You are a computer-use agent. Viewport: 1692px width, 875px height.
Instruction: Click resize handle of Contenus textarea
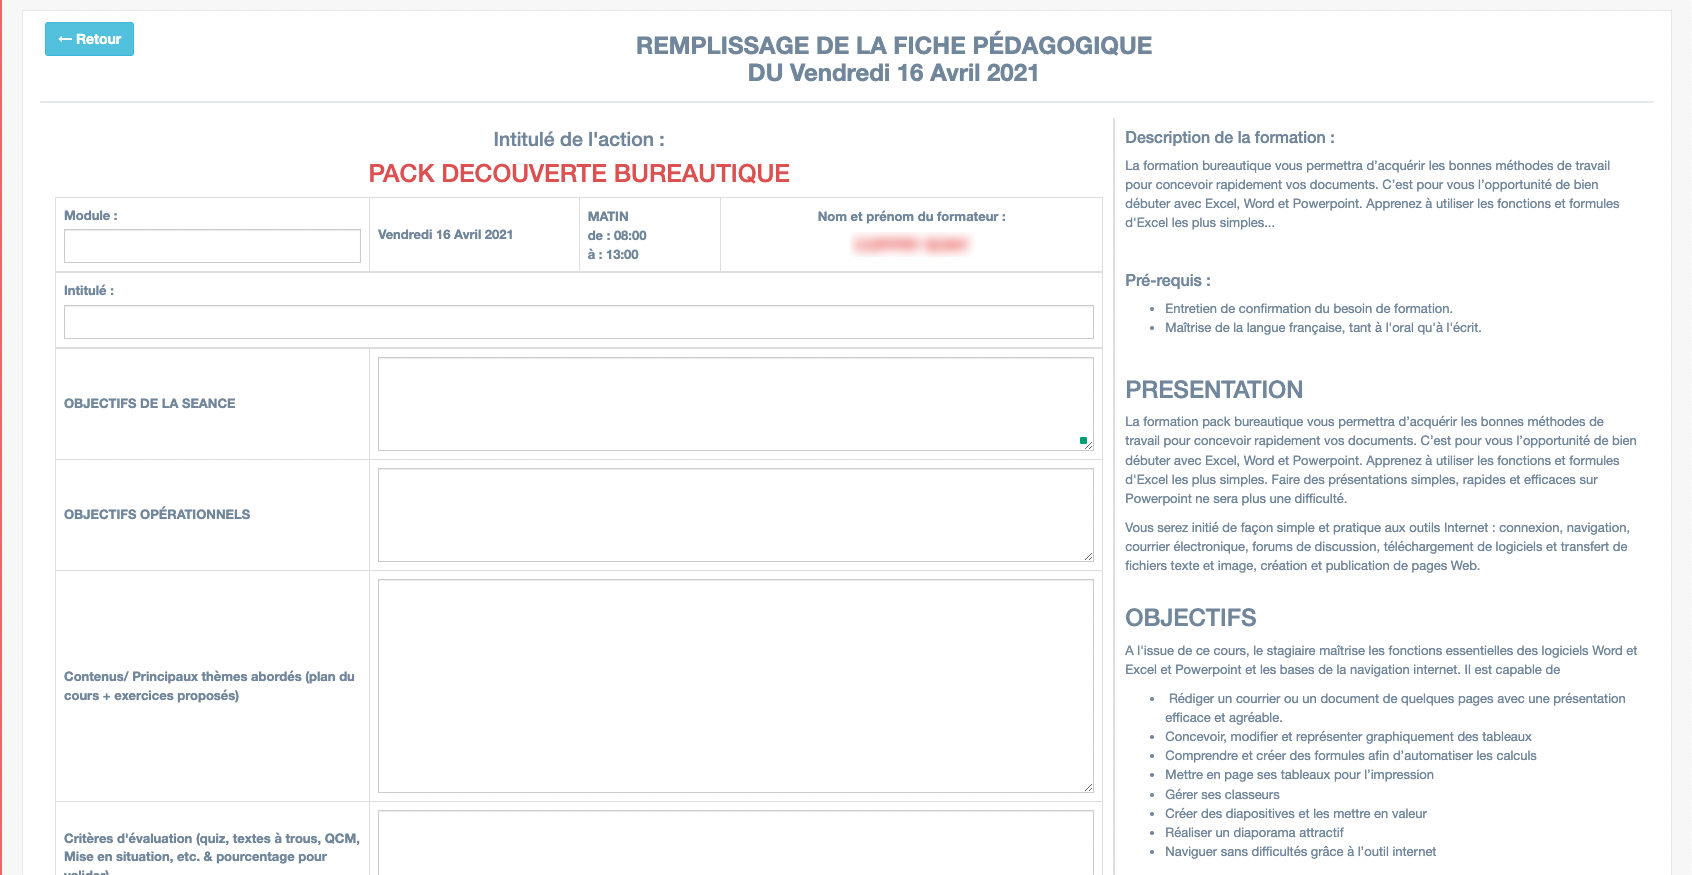1088,787
